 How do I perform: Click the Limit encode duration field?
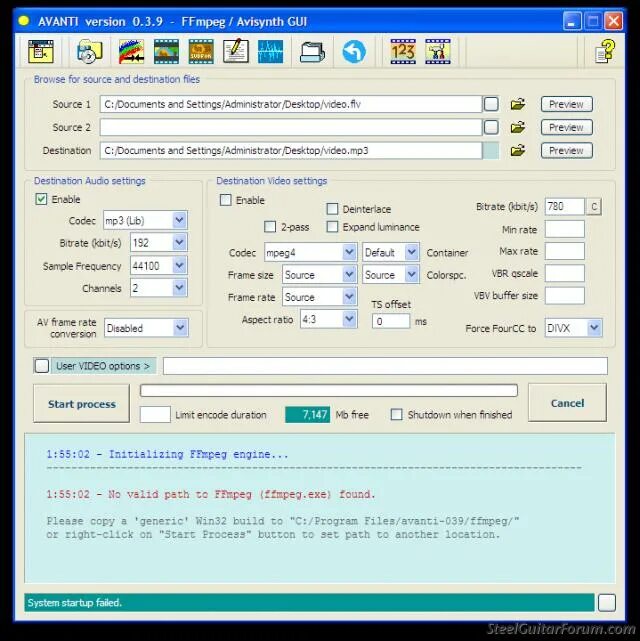click(x=155, y=415)
